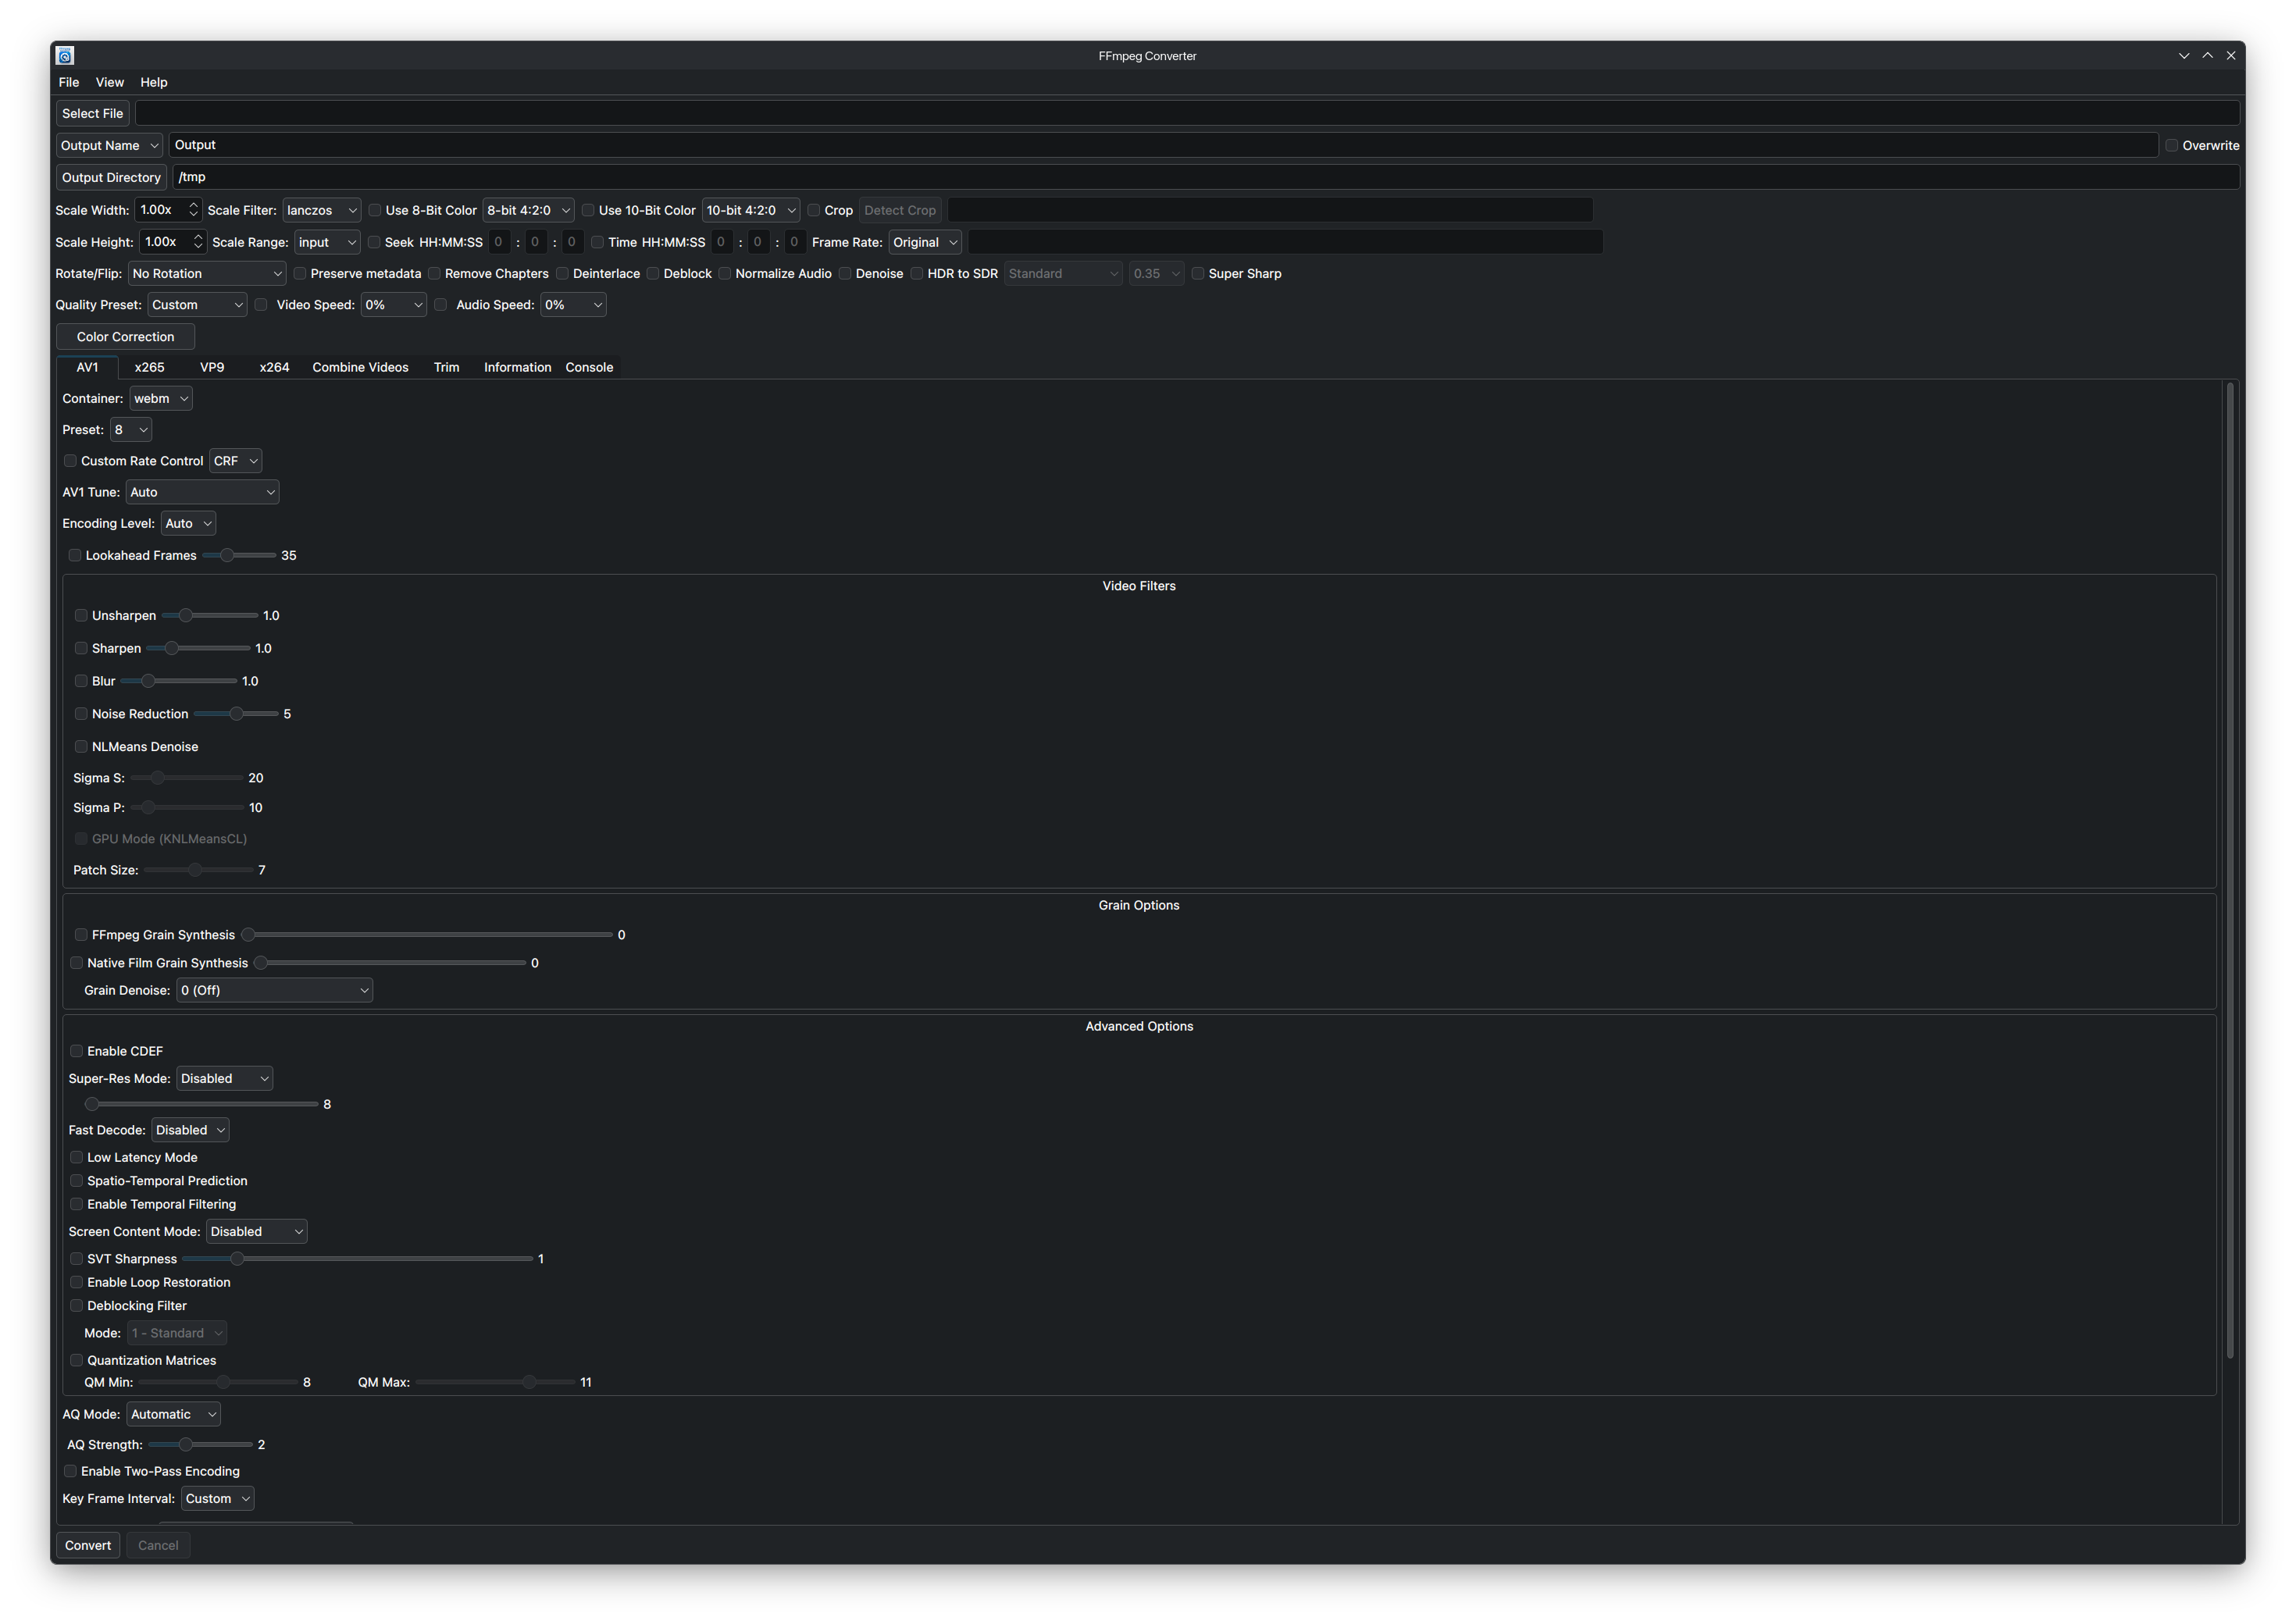Open the Console tab
This screenshot has height=1624, width=2296.
pyautogui.click(x=590, y=367)
